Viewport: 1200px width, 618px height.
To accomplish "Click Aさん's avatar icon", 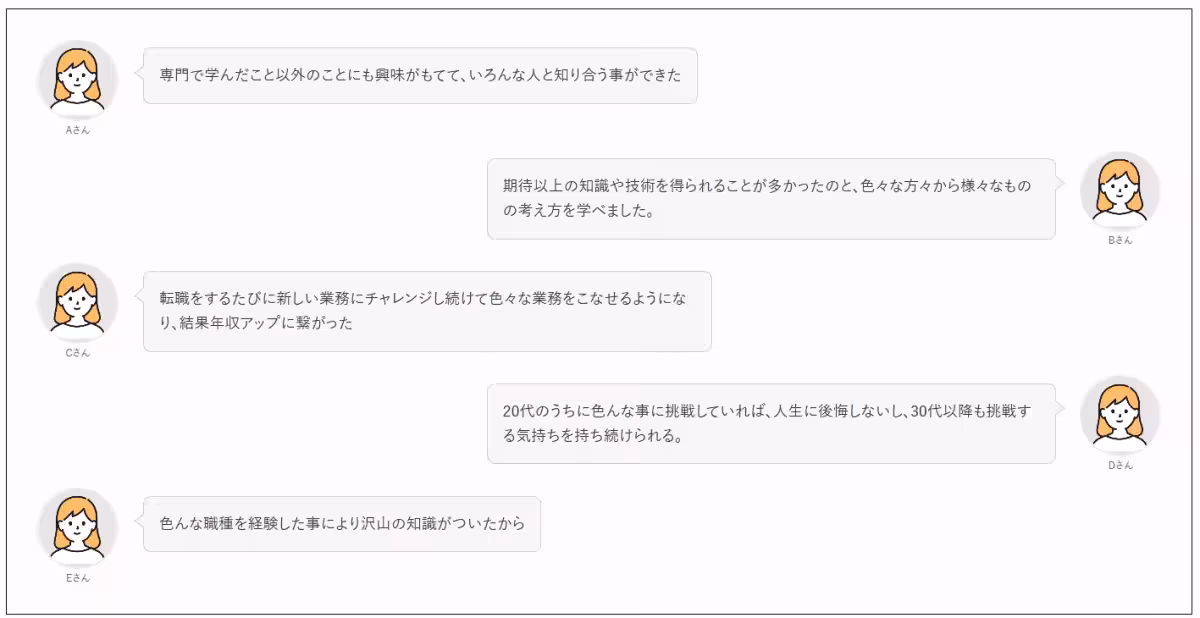I will click(78, 80).
